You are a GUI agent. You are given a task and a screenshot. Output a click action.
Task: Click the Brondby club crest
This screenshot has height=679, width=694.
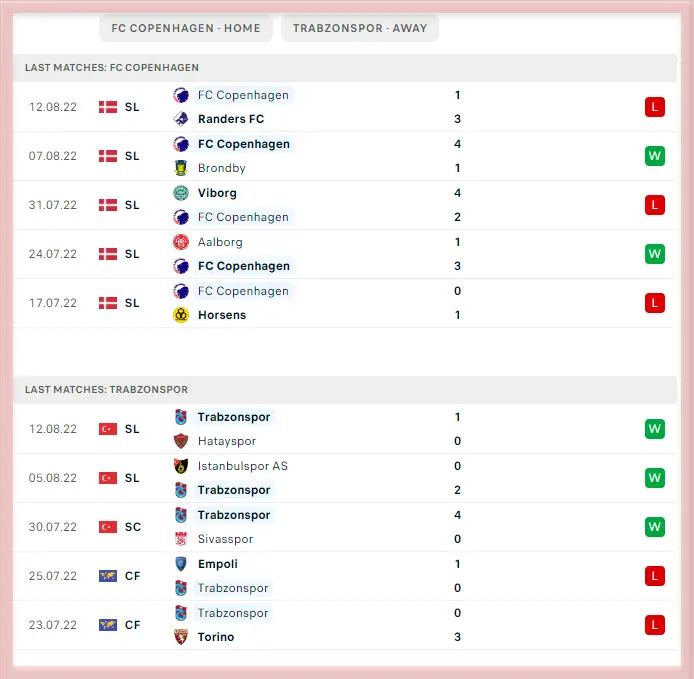[181, 168]
